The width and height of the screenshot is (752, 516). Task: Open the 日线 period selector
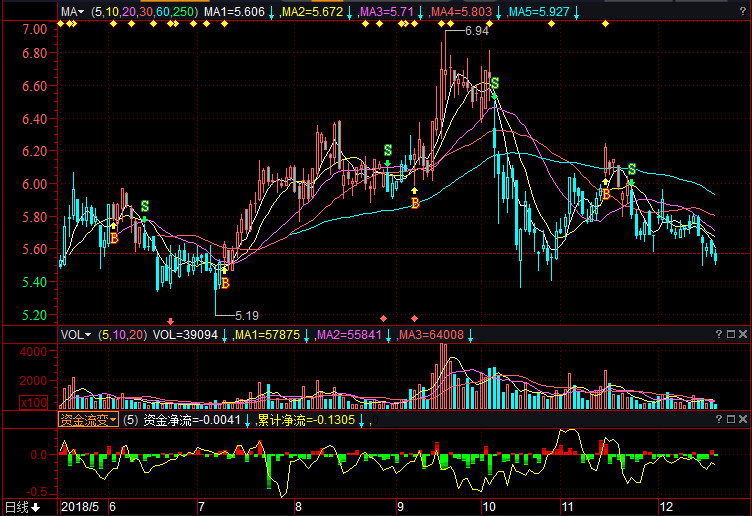(22, 507)
